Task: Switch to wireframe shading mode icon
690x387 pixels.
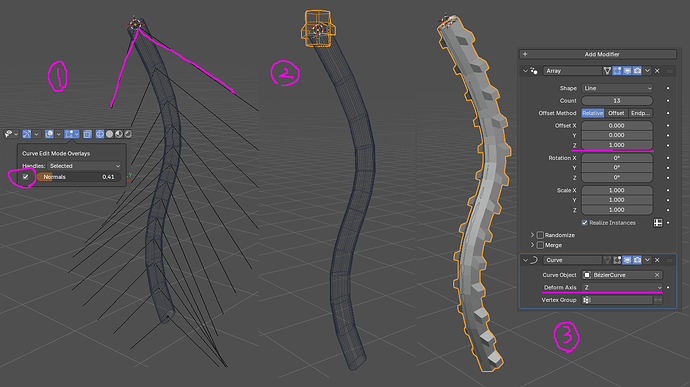Action: click(x=100, y=134)
